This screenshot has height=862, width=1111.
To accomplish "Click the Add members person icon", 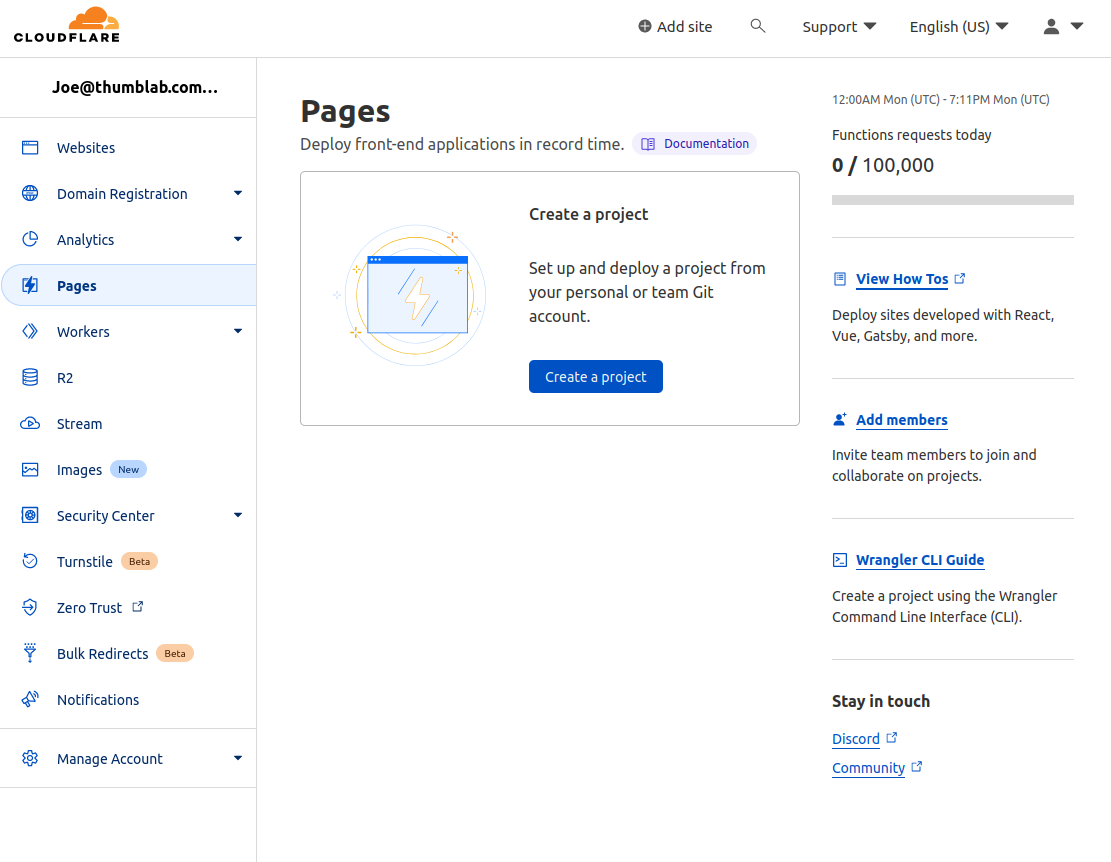I will point(840,419).
